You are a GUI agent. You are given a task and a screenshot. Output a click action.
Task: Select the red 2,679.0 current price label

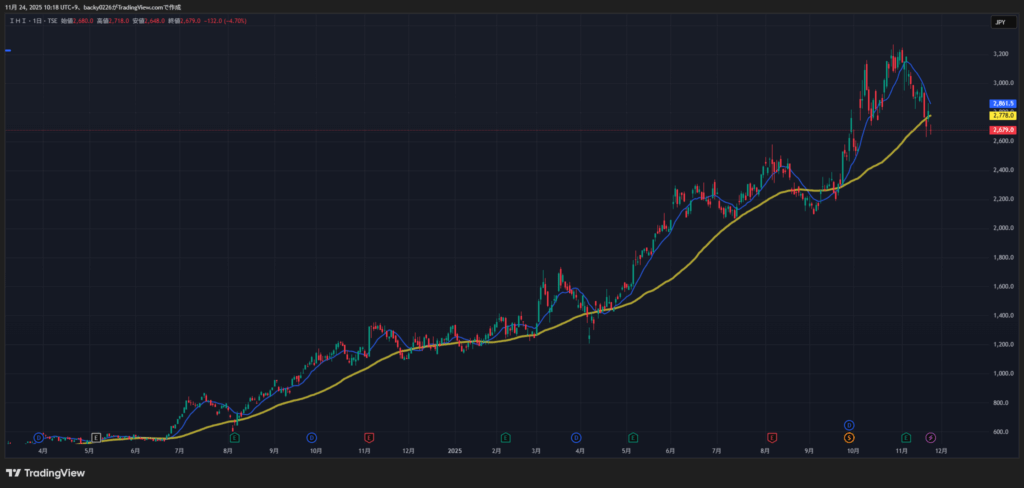1003,130
